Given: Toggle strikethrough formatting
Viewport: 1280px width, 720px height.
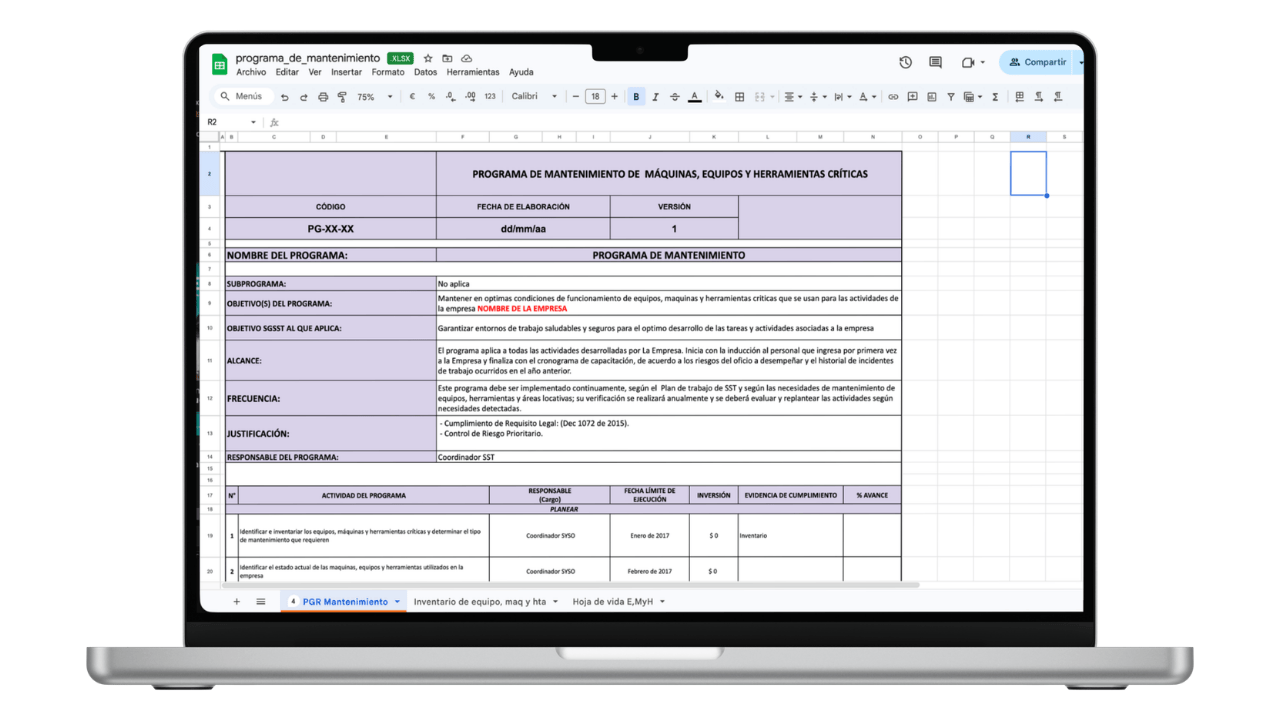Looking at the screenshot, I should 674,97.
